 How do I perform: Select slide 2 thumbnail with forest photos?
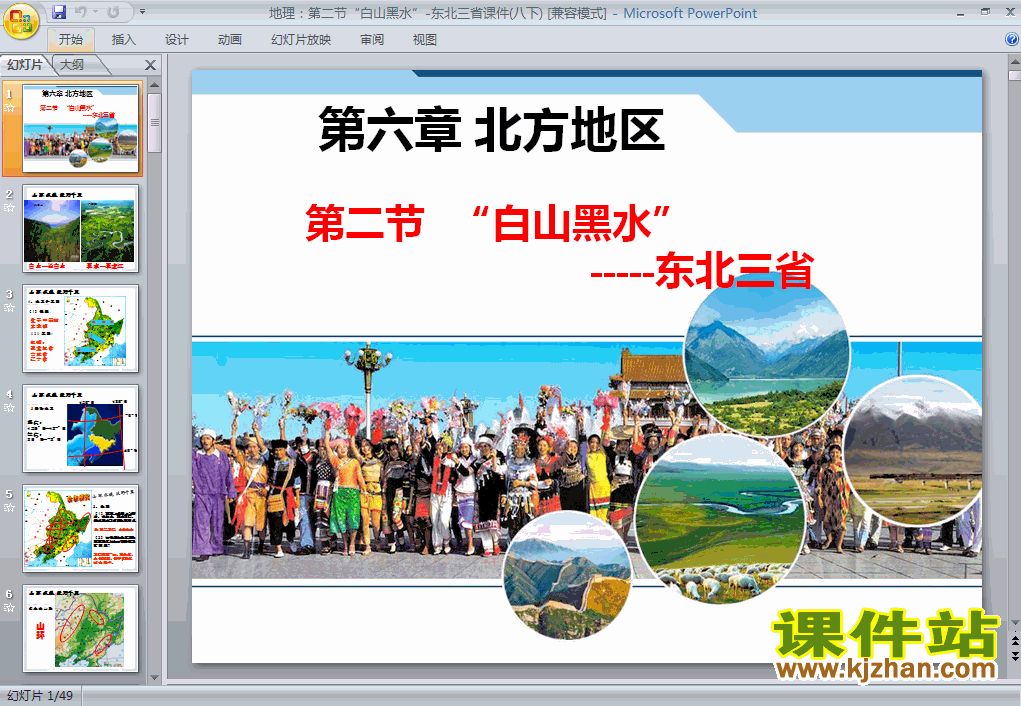coord(81,229)
